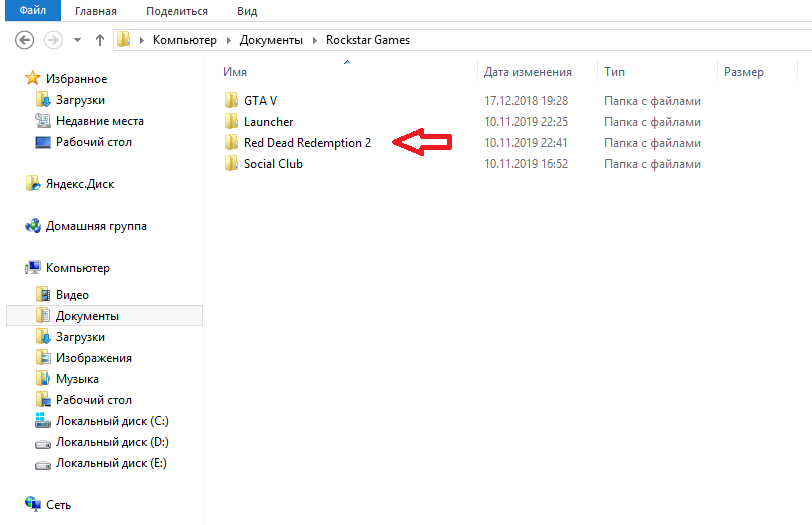Click the Компьютер icon in sidebar
812x525 pixels.
coord(33,267)
